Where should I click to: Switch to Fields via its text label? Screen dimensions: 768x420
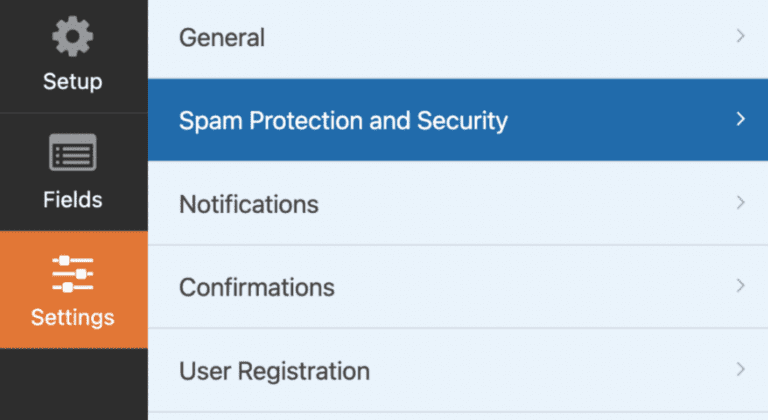[x=72, y=199]
